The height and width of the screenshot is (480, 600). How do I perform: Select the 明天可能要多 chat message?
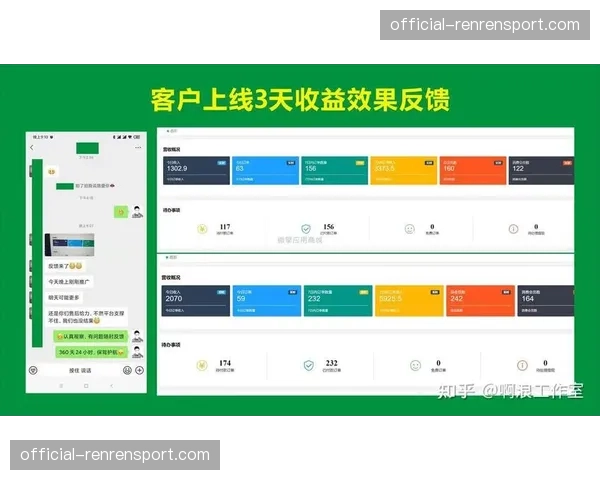(x=64, y=297)
